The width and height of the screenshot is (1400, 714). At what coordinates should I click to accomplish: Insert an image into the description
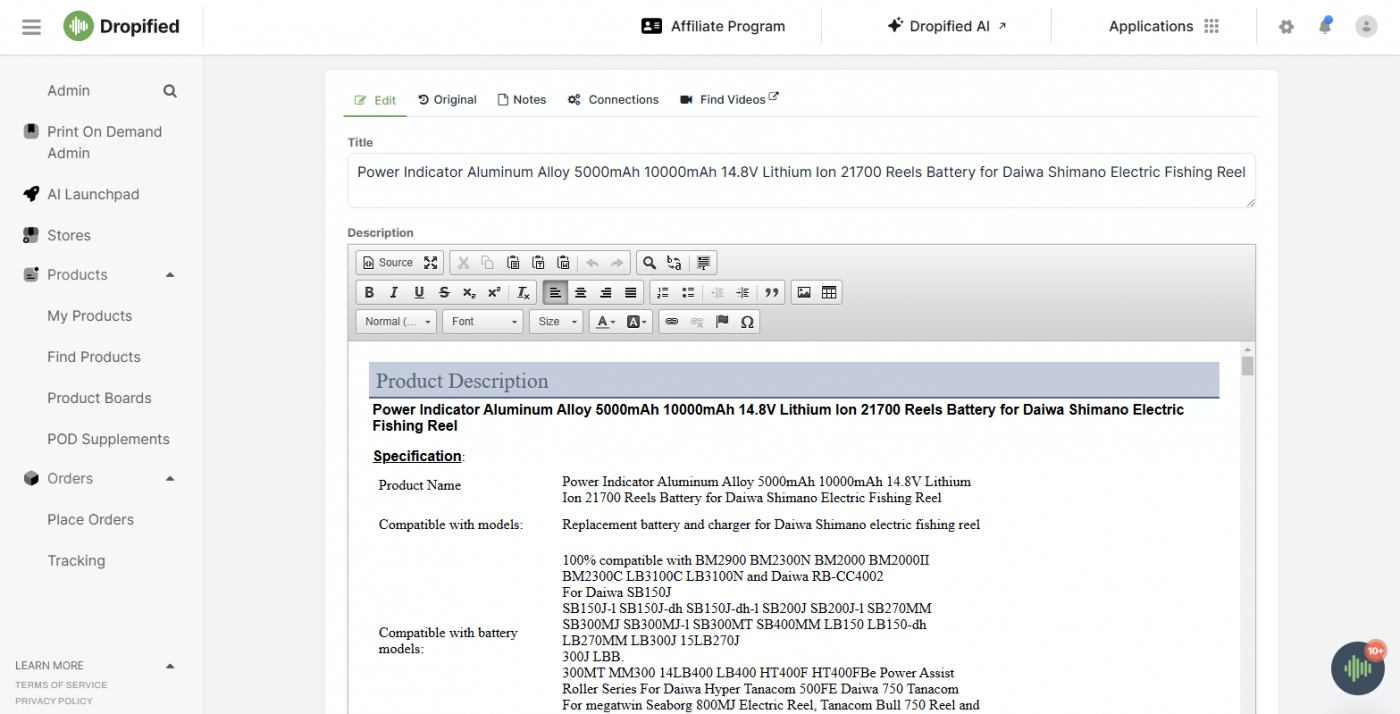804,292
